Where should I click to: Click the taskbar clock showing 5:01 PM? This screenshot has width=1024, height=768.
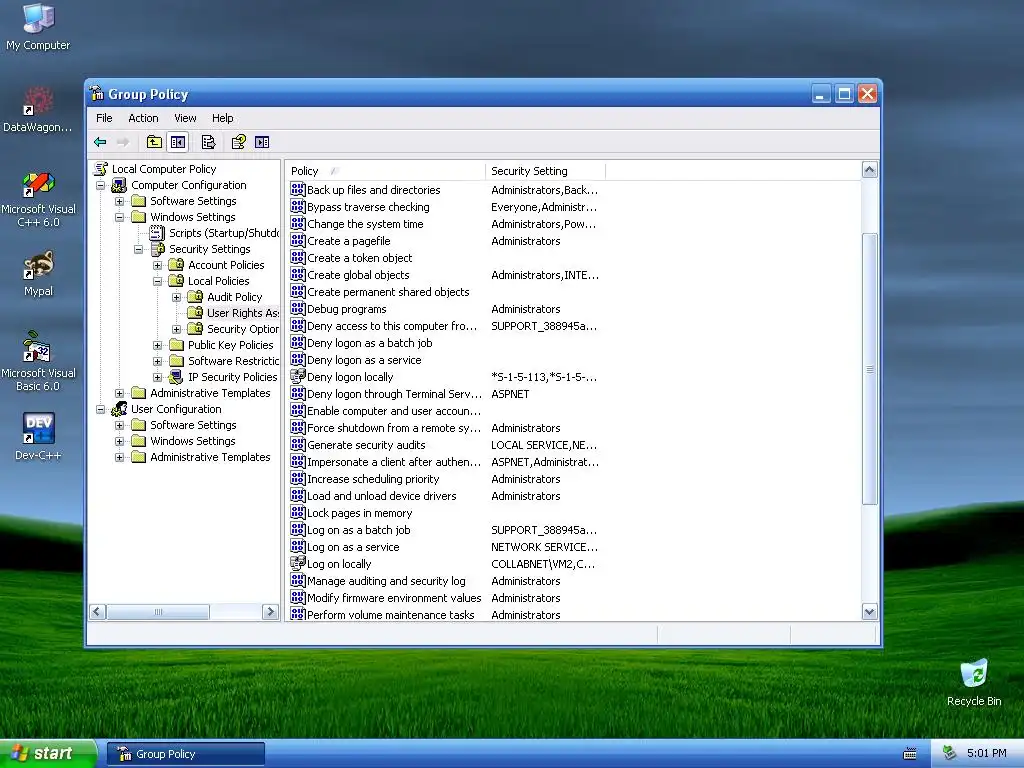(x=986, y=753)
